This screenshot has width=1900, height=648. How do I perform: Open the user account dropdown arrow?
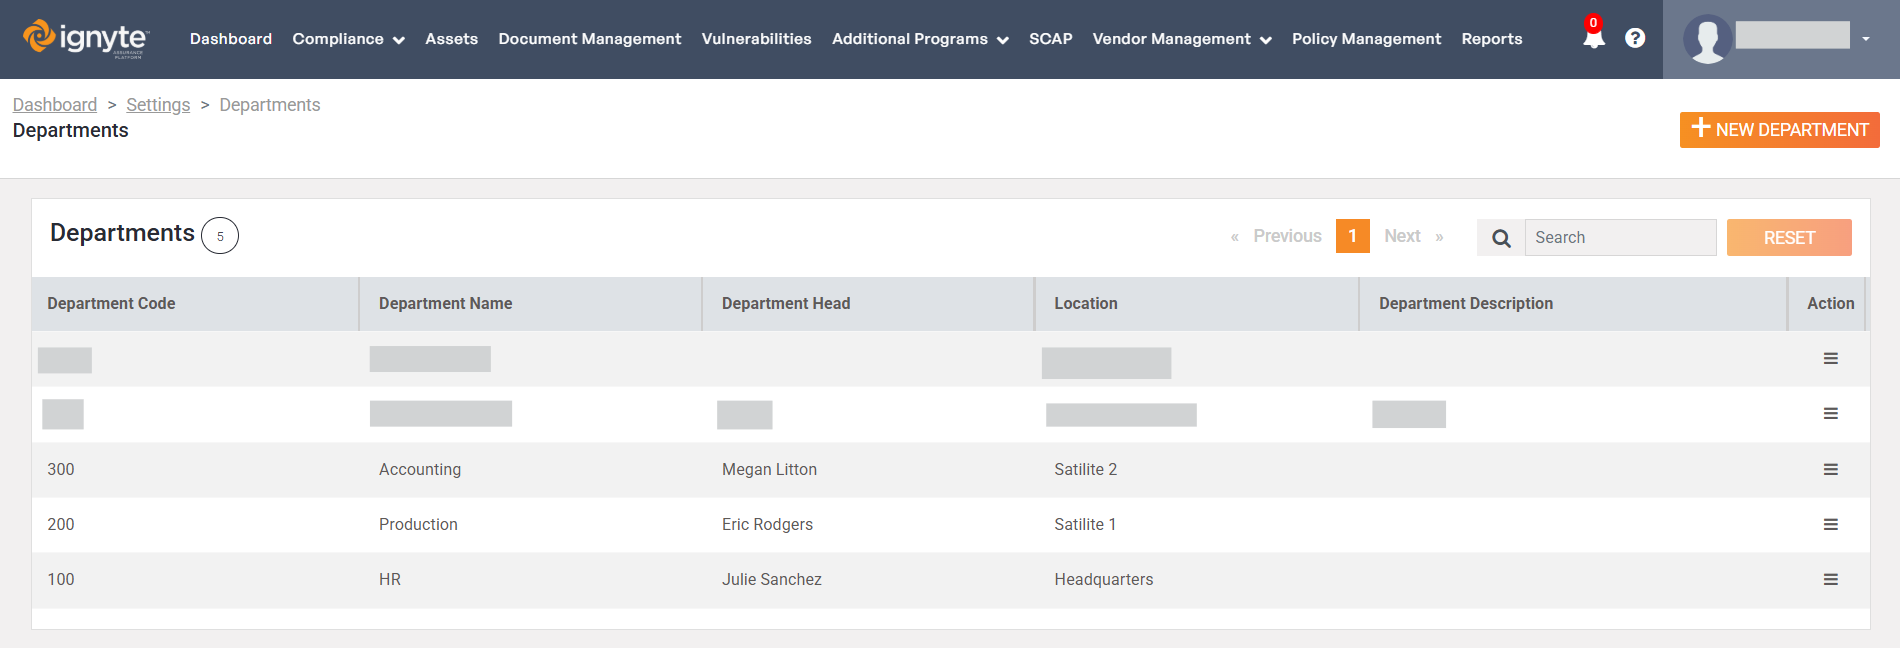[1866, 39]
